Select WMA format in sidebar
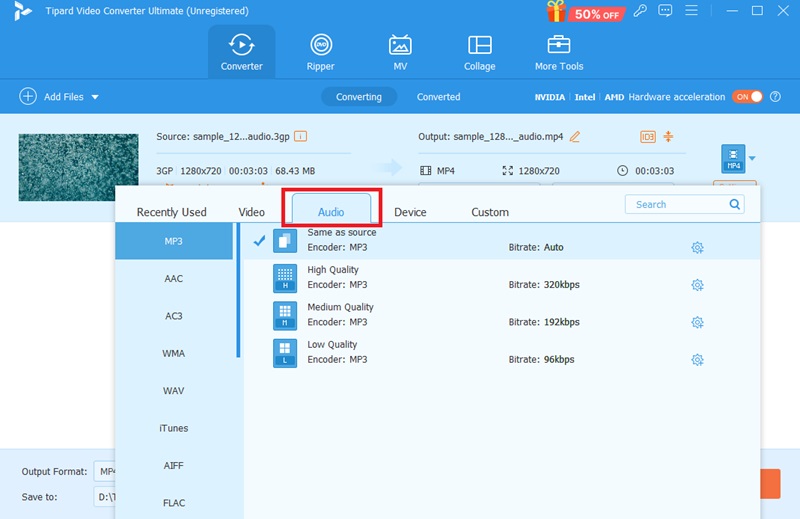The image size is (800, 519). 174,353
